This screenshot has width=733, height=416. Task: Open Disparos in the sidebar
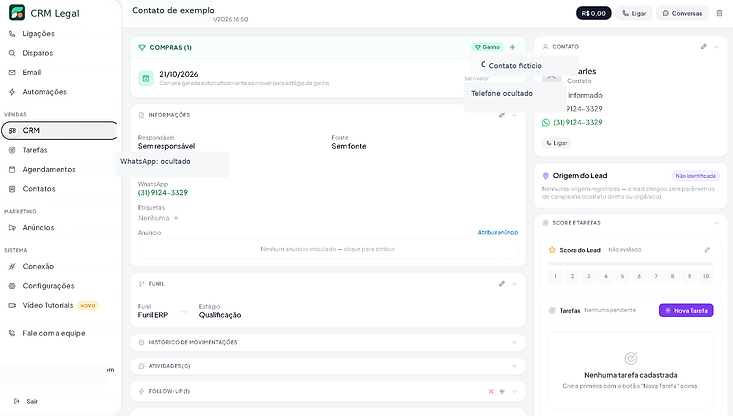click(37, 53)
